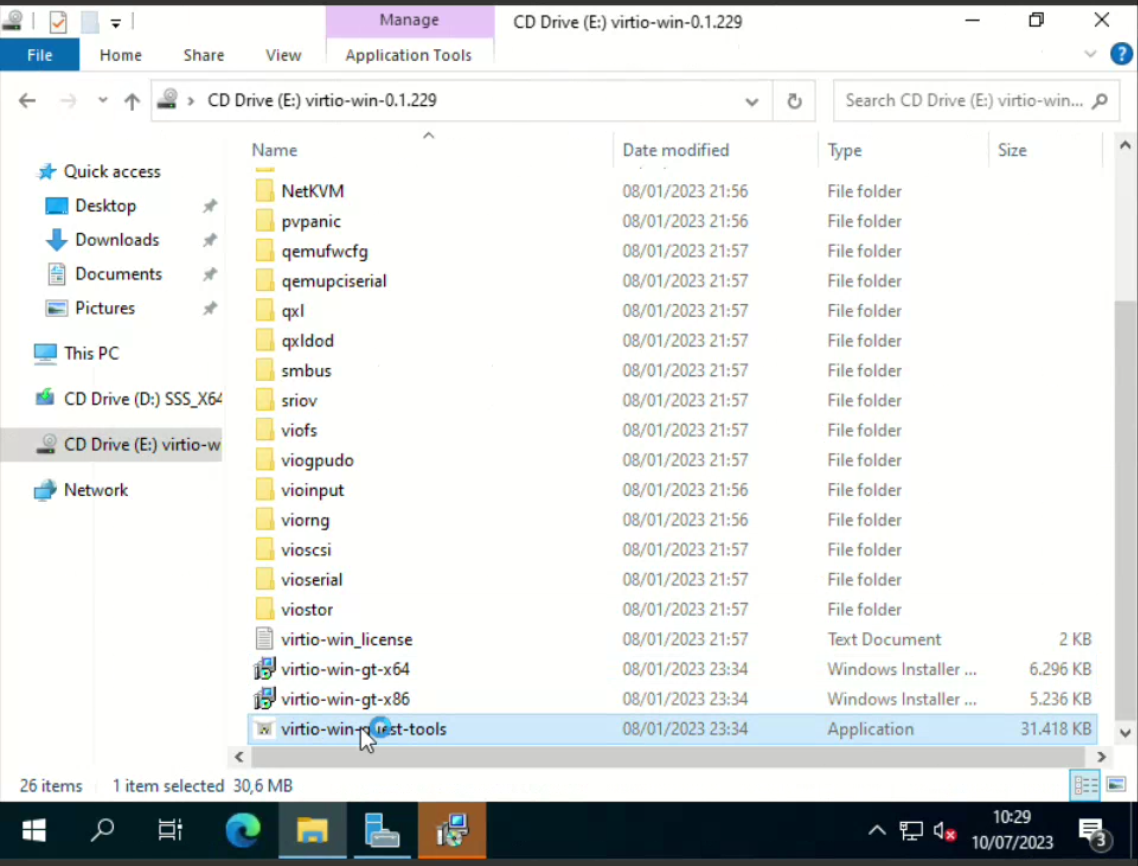Show hidden system tray icons
The height and width of the screenshot is (866, 1138).
click(876, 831)
